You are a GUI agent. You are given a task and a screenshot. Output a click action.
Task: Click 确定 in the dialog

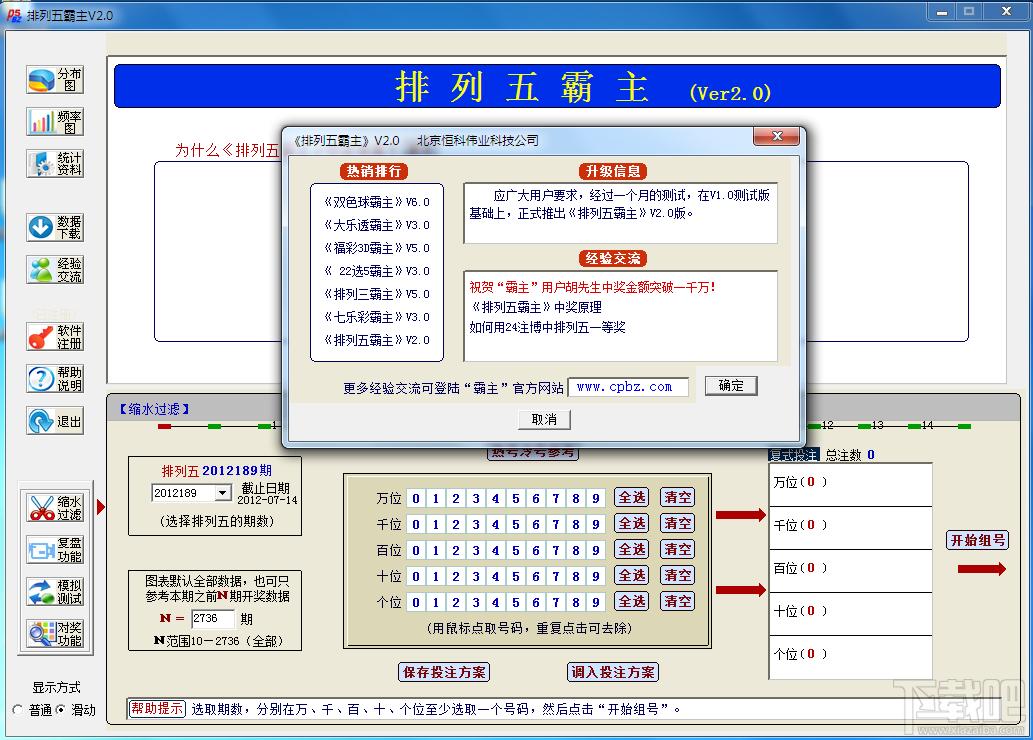tap(731, 385)
